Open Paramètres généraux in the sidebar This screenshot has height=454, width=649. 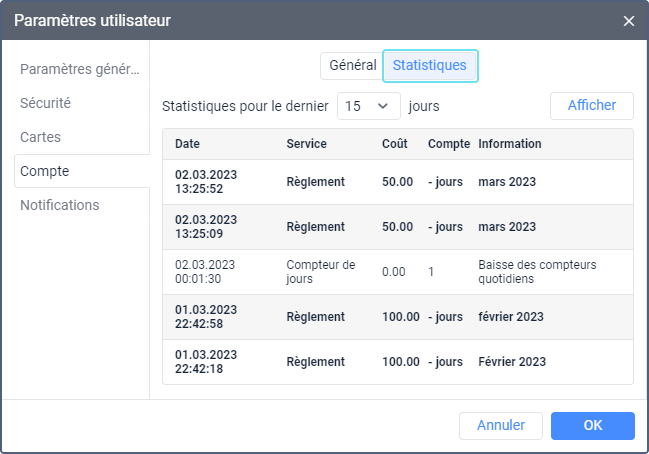(80, 69)
